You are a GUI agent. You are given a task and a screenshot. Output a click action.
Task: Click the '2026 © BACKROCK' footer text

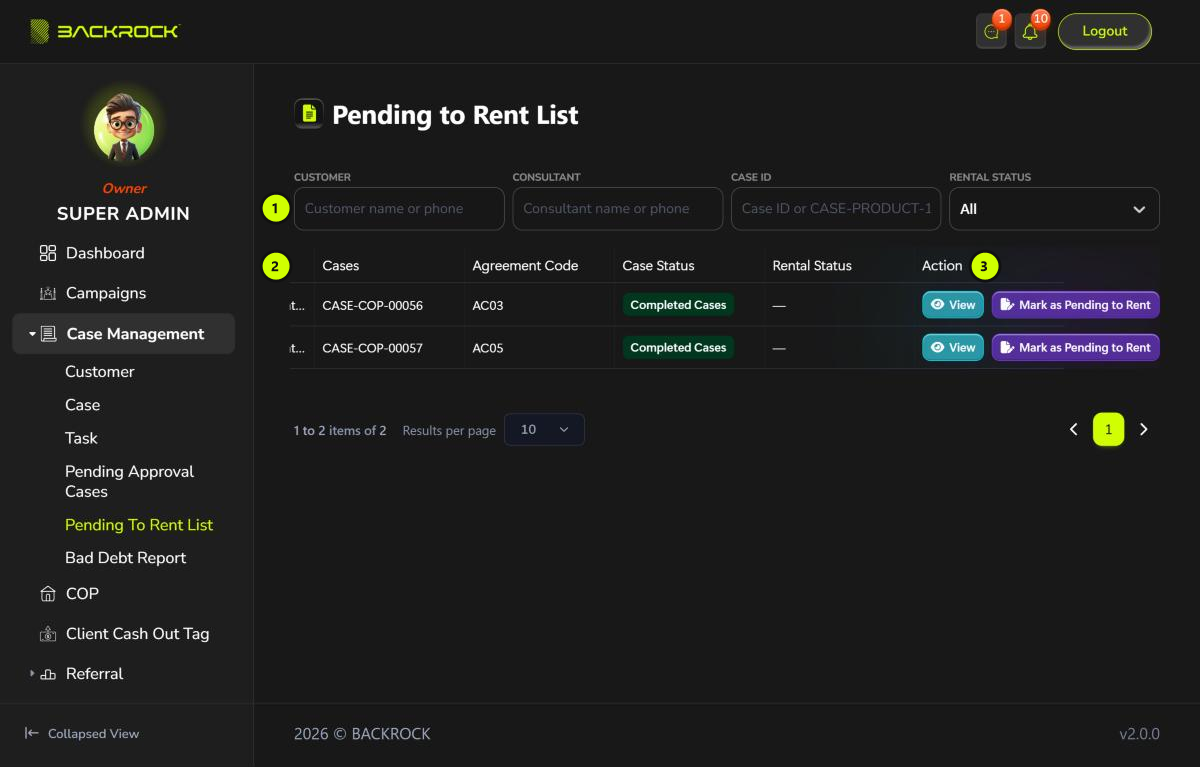point(362,734)
